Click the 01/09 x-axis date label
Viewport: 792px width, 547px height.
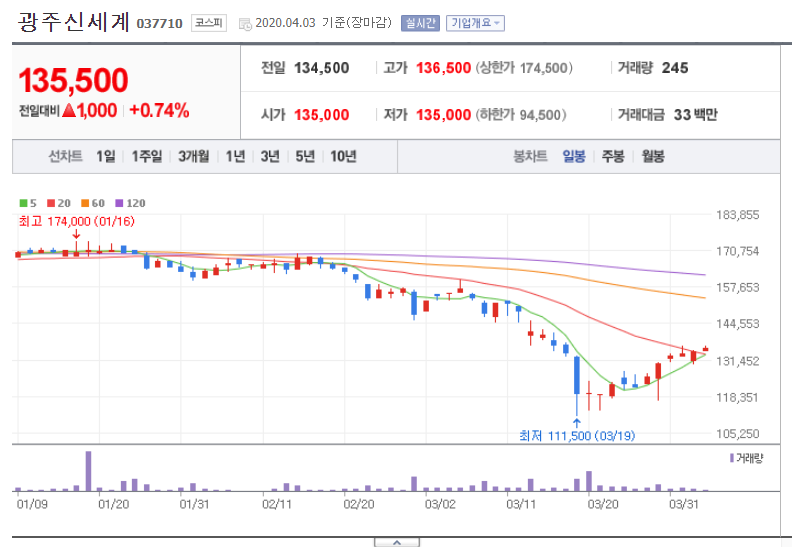click(x=32, y=505)
